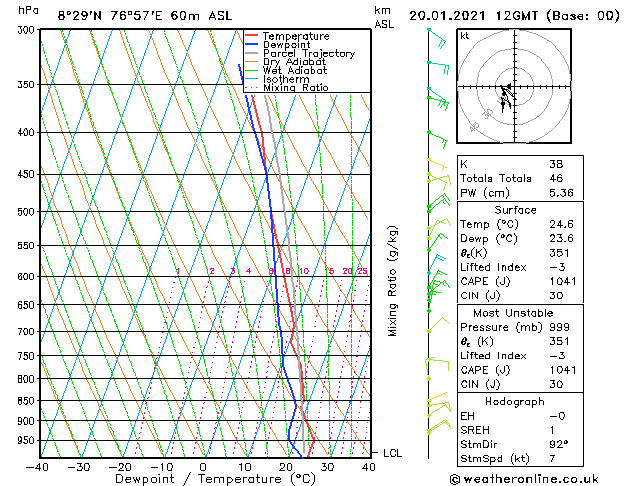
Task: Click the '500' pressure level label
Action: coord(28,211)
